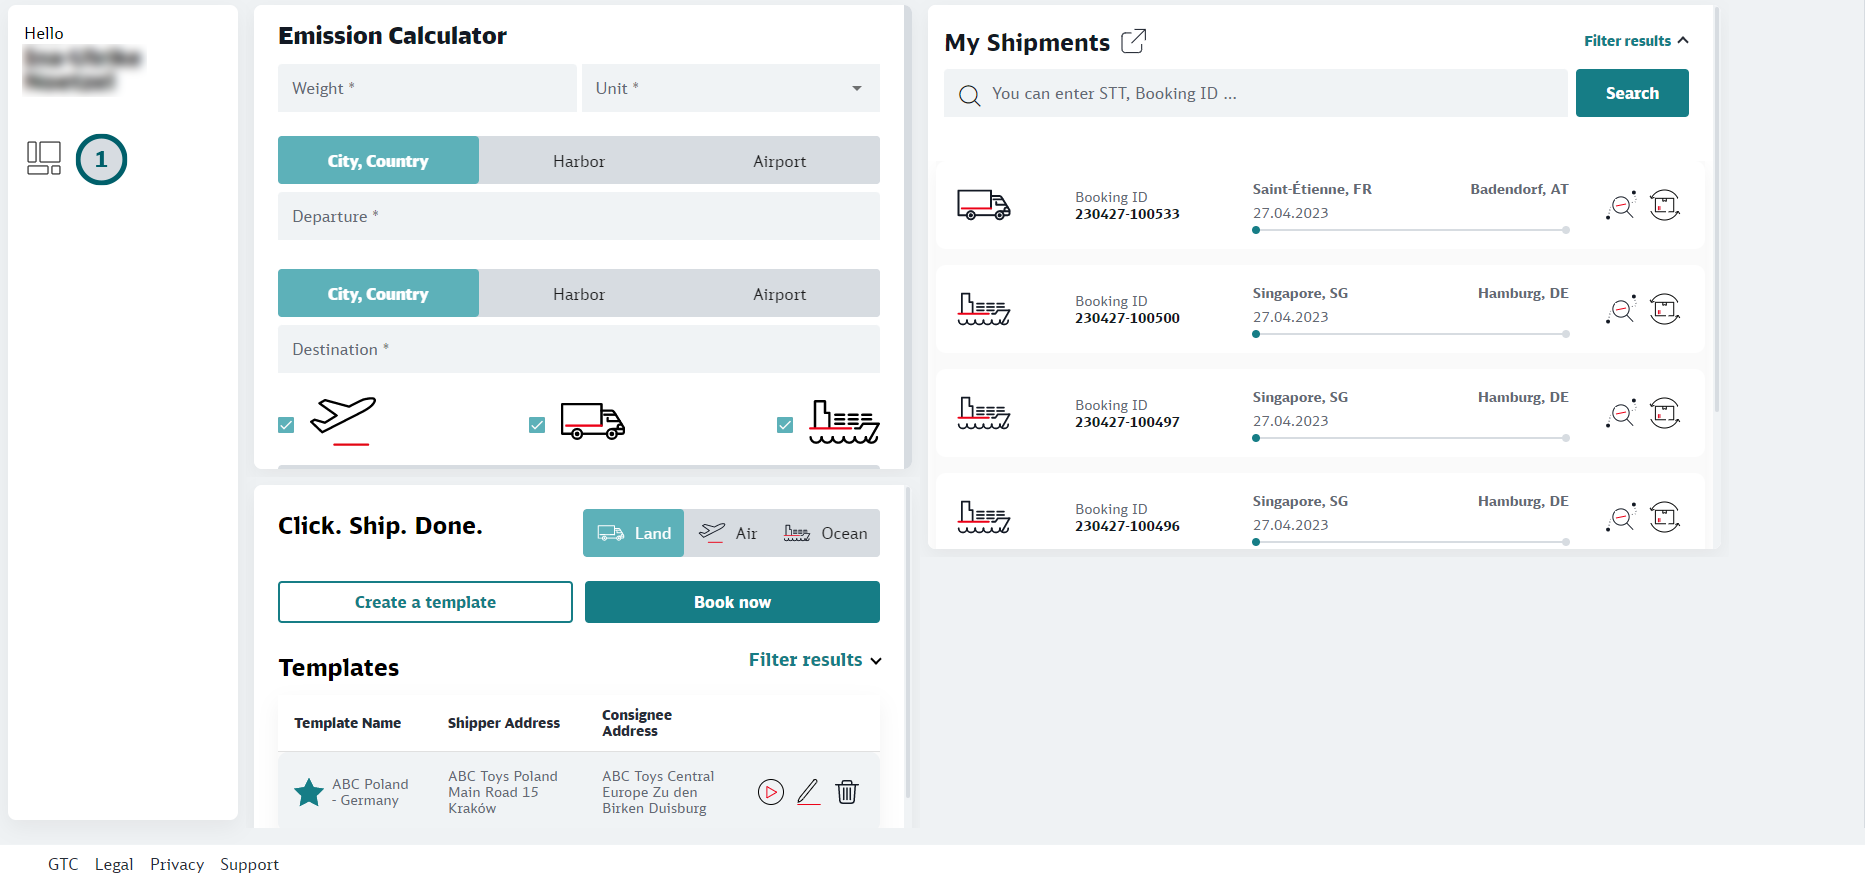Open My Shipments in external view
Viewport: 1865px width, 885px height.
1133,42
